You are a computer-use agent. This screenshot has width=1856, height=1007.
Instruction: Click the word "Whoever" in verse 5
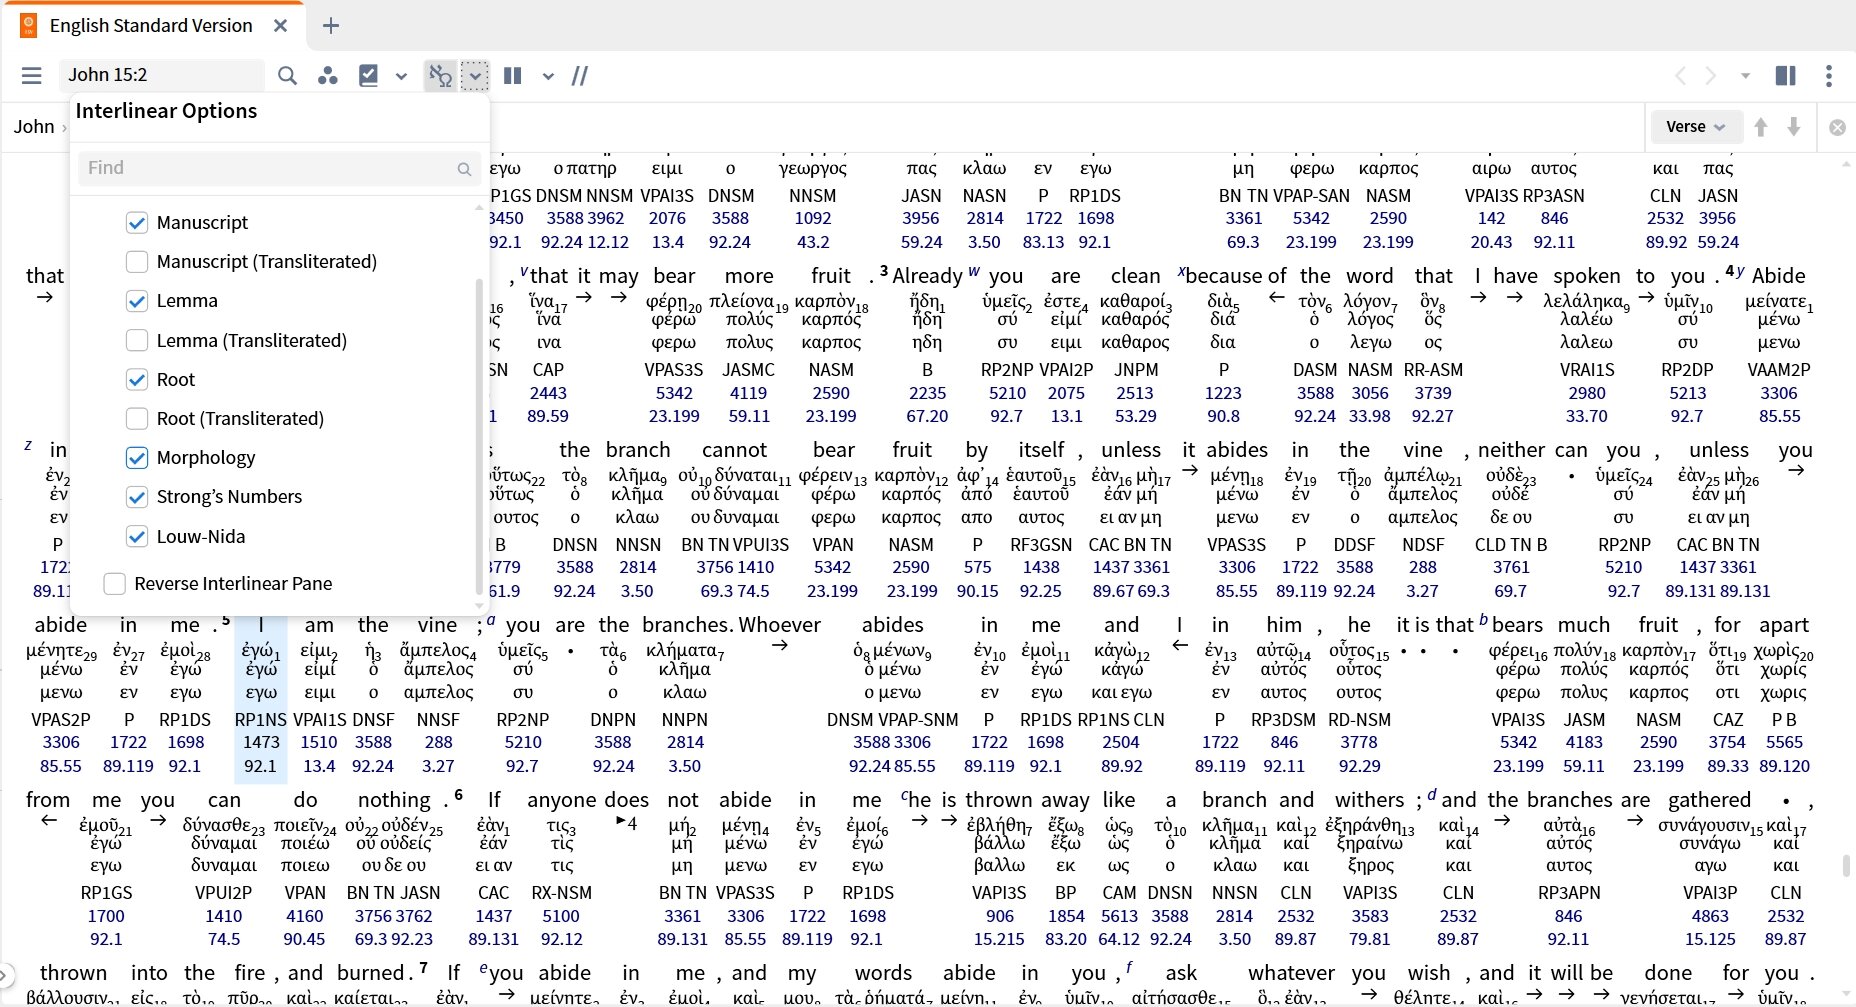click(780, 625)
